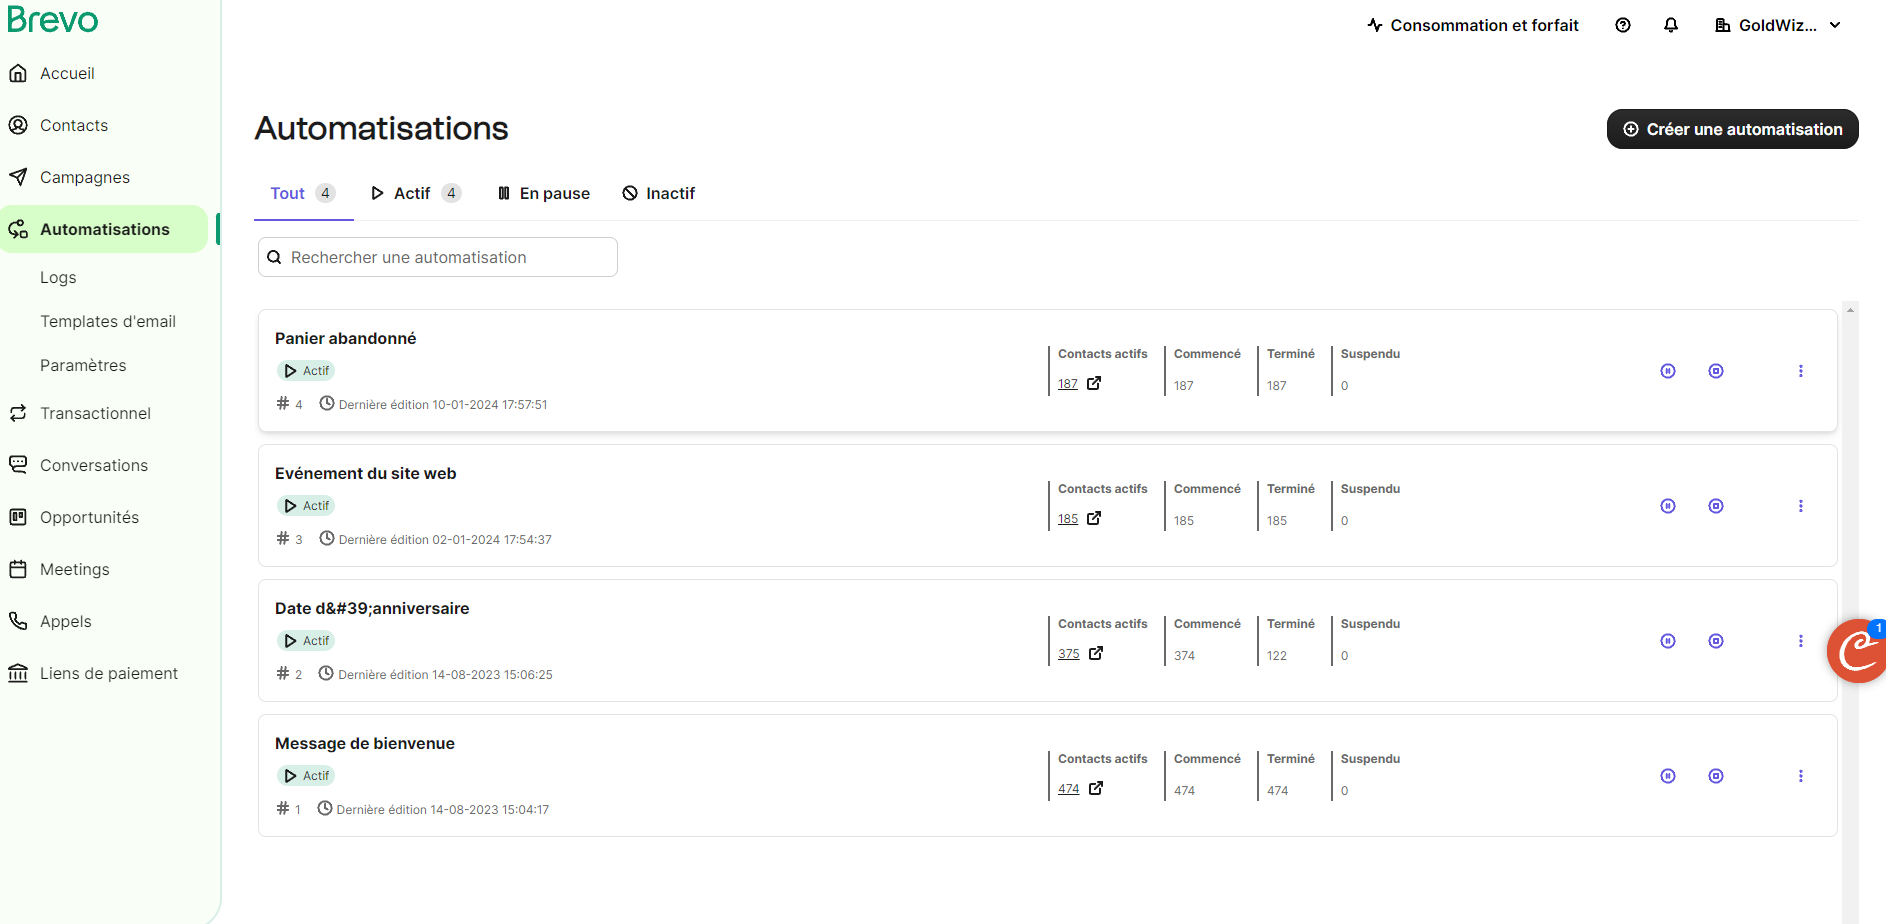Open the help question-mark icon
Image resolution: width=1886 pixels, height=924 pixels.
[1623, 25]
